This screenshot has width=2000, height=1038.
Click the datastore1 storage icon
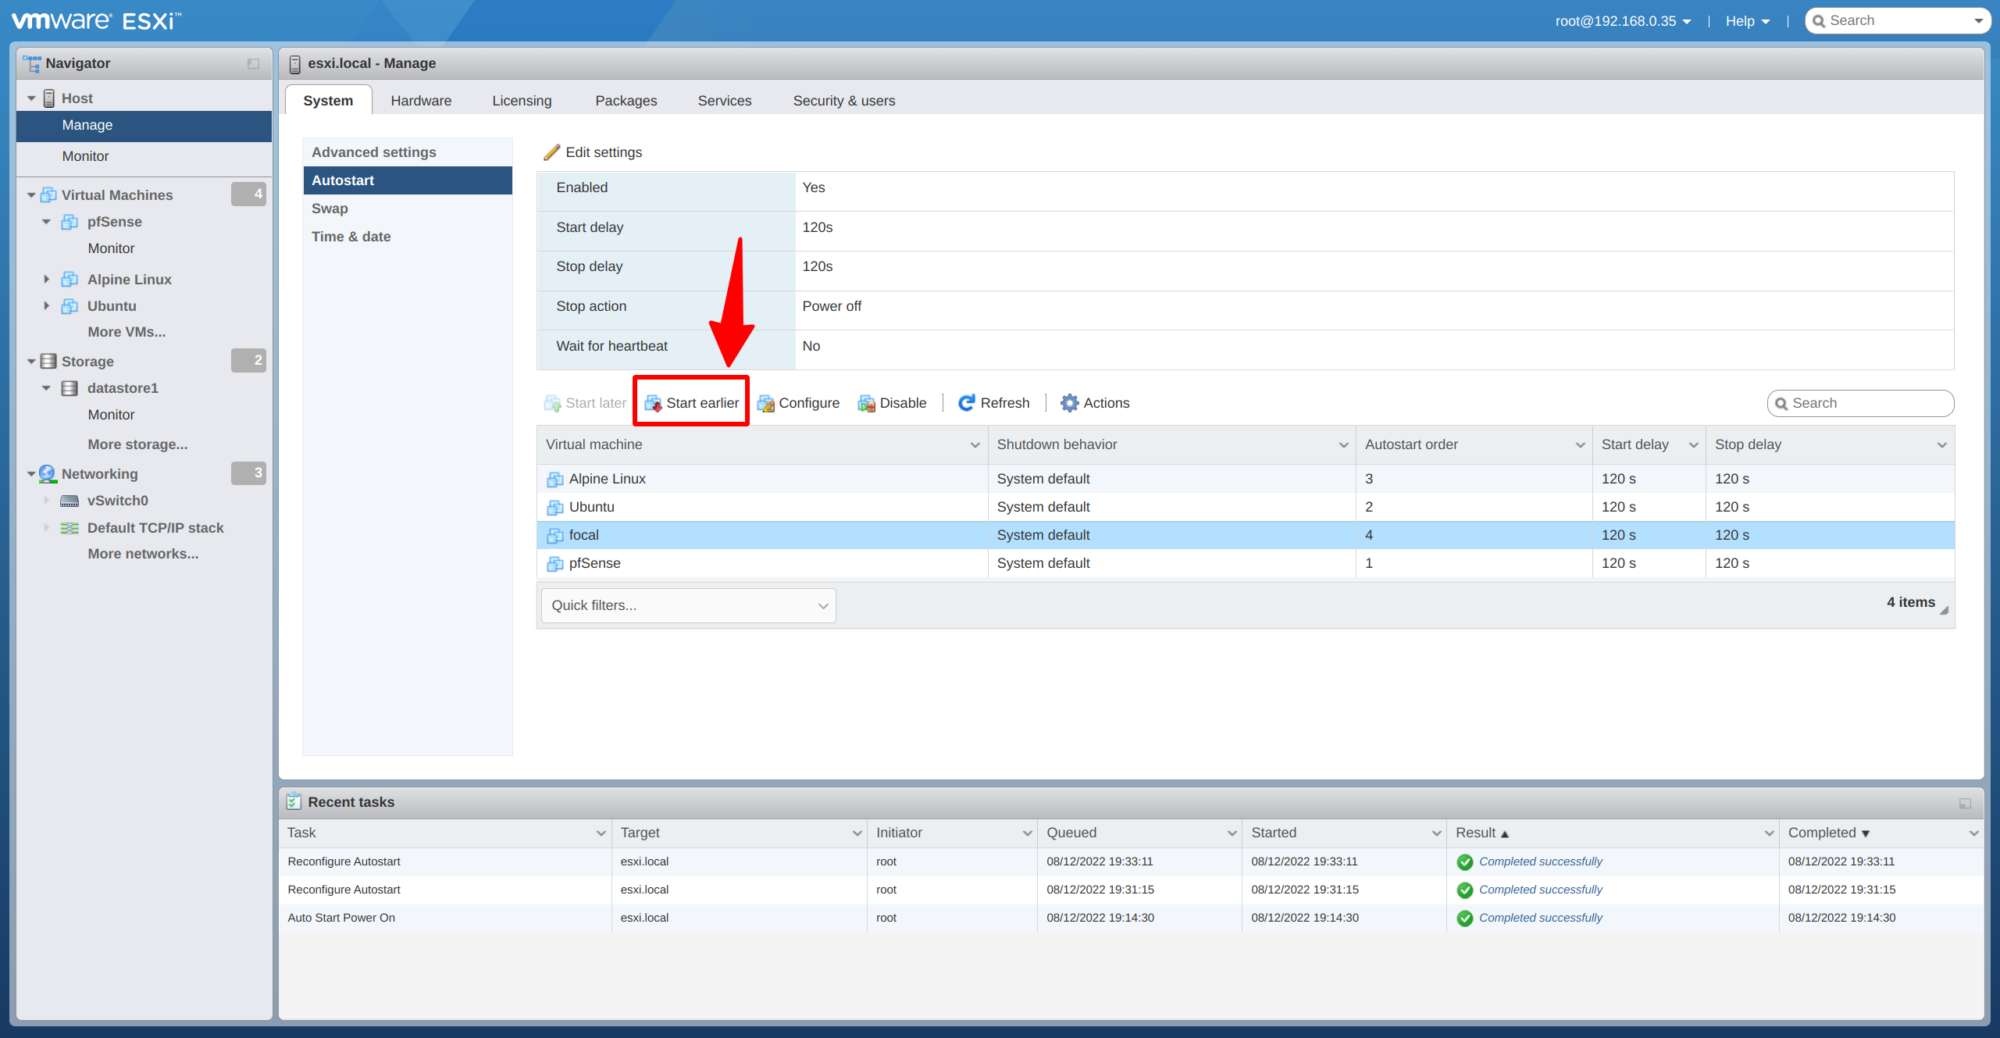(70, 388)
